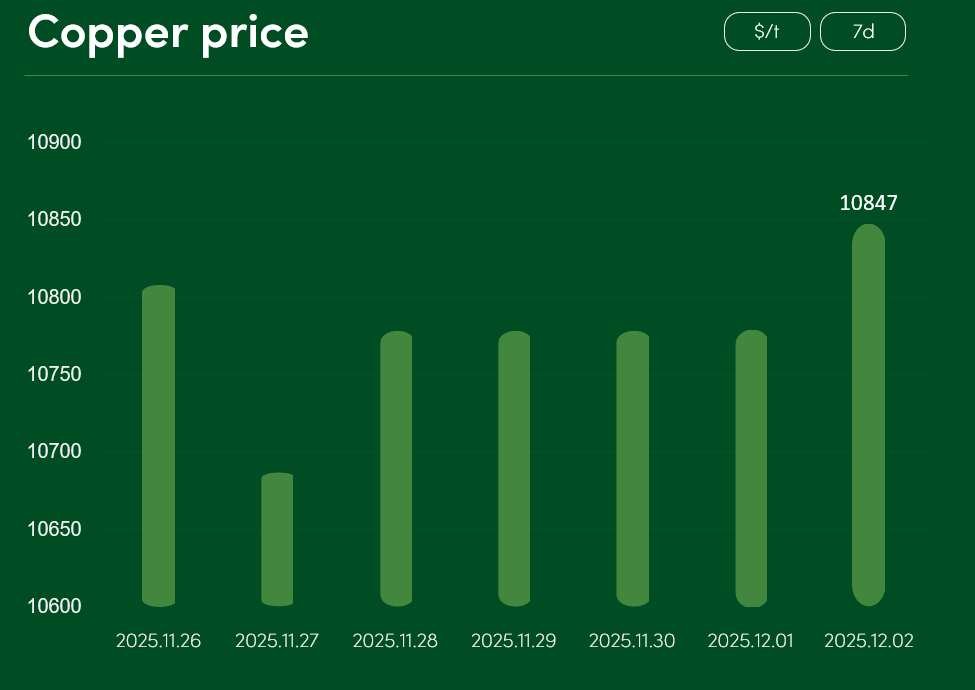Click the 2025.12.02 date label

(869, 641)
